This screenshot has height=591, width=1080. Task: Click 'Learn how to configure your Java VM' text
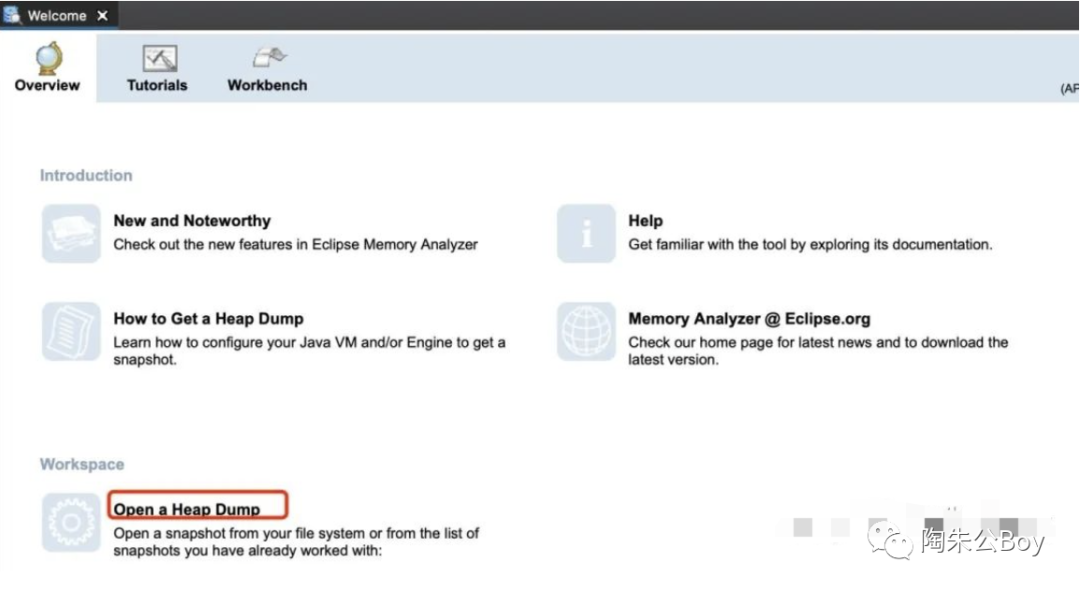(x=309, y=351)
